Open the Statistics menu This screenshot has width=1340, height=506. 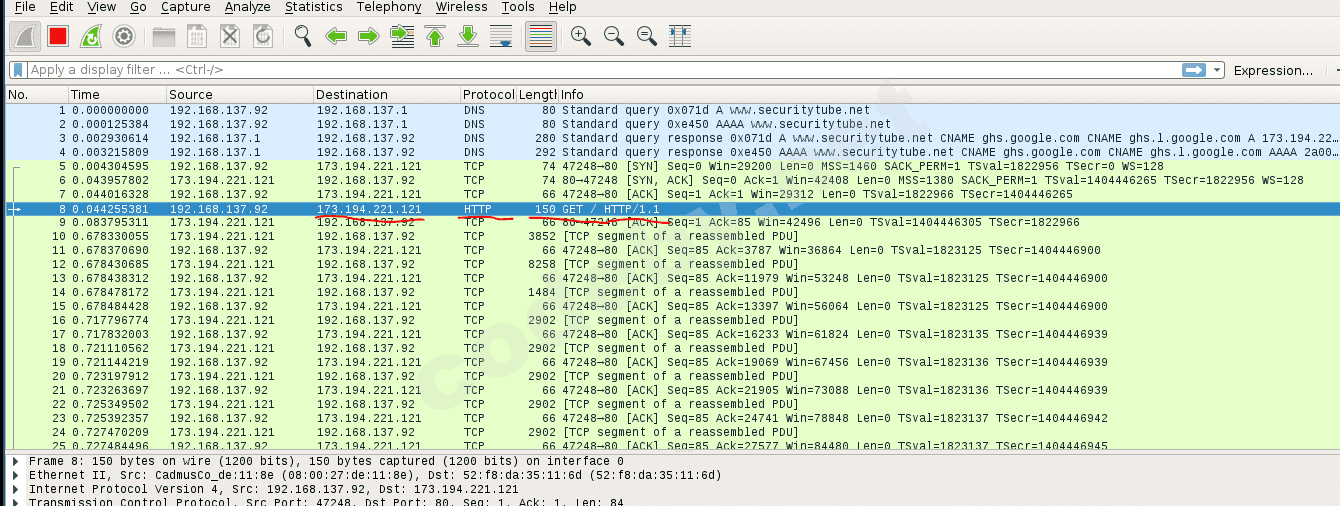[313, 7]
